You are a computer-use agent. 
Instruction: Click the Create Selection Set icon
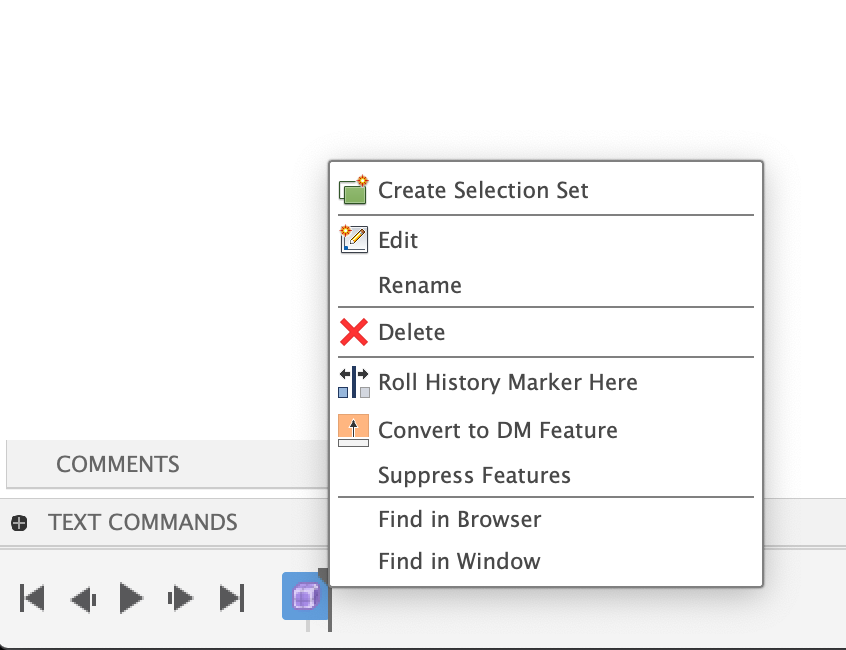pos(354,190)
